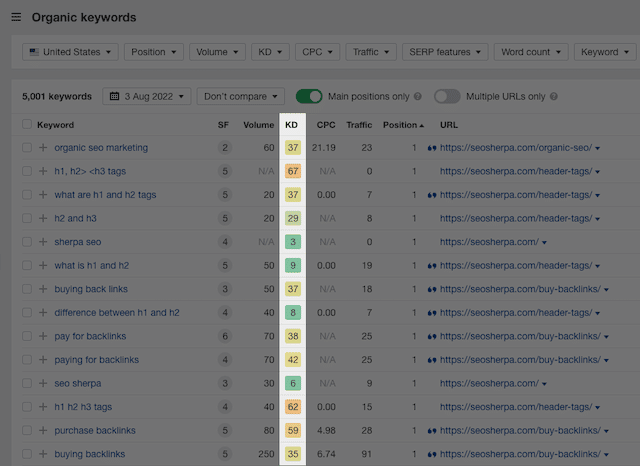Click the SF badge 6 for pay for backlinks
Viewport: 640px width, 466px height.
point(225,336)
